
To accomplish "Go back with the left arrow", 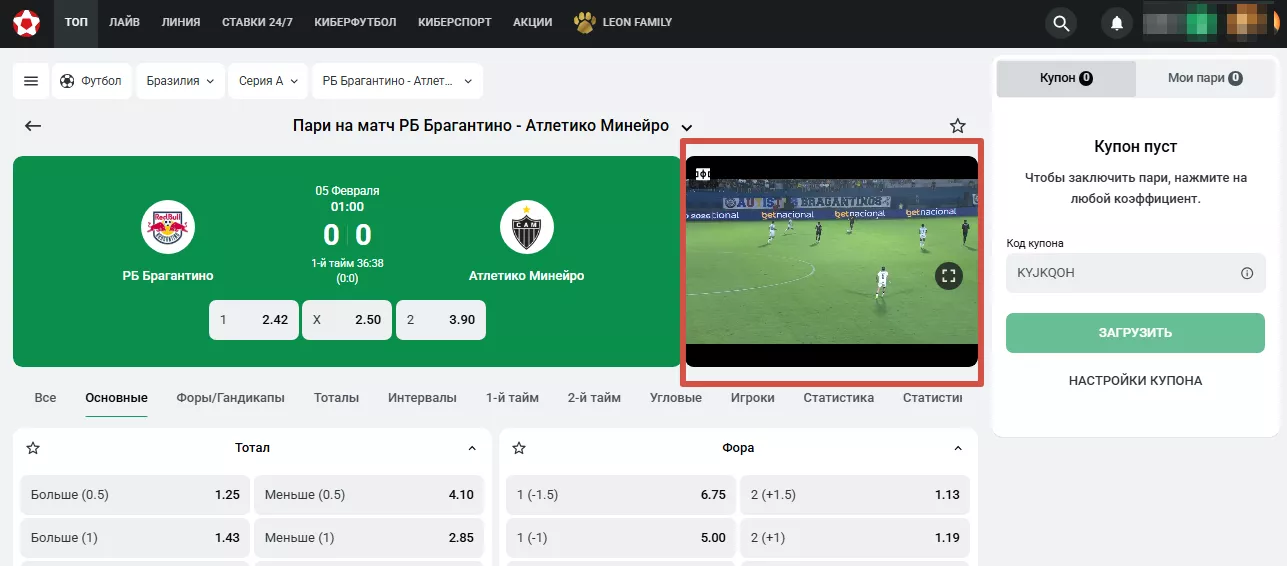I will (33, 126).
